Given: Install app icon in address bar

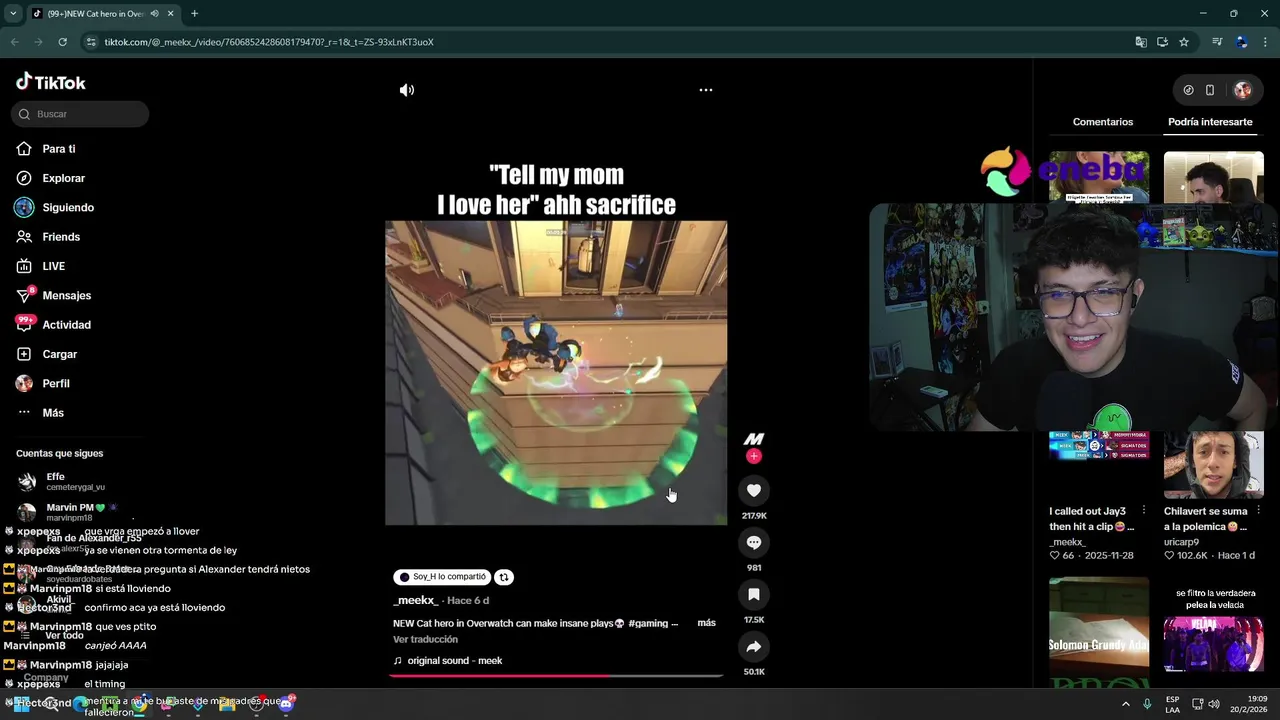Looking at the screenshot, I should coord(1162,42).
